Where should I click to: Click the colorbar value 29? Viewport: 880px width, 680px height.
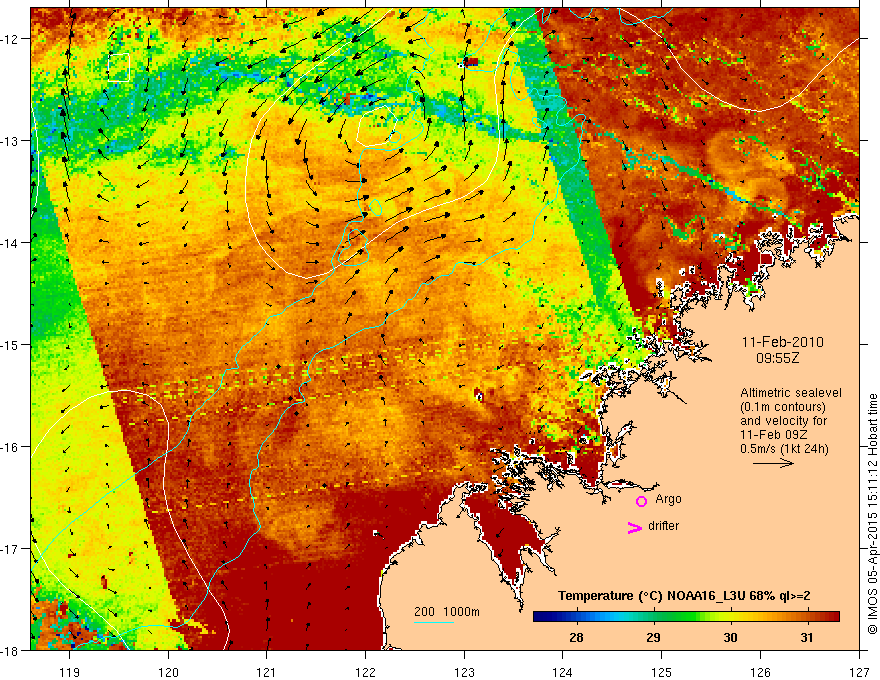pyautogui.click(x=653, y=638)
